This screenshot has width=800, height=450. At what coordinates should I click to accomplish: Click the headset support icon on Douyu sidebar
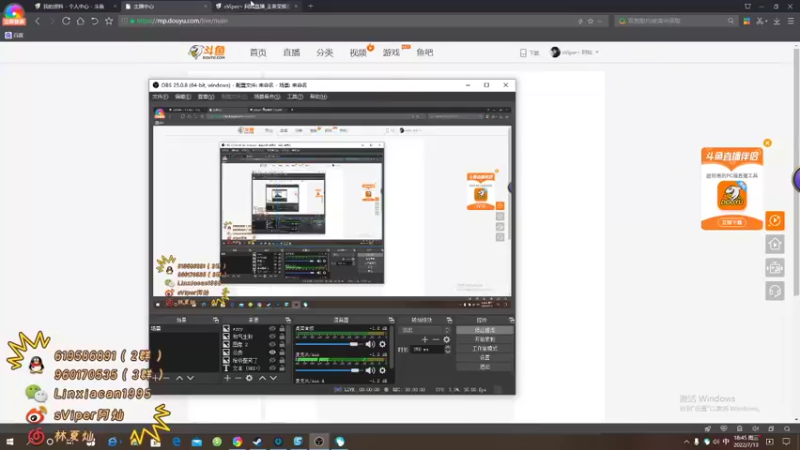[x=774, y=291]
